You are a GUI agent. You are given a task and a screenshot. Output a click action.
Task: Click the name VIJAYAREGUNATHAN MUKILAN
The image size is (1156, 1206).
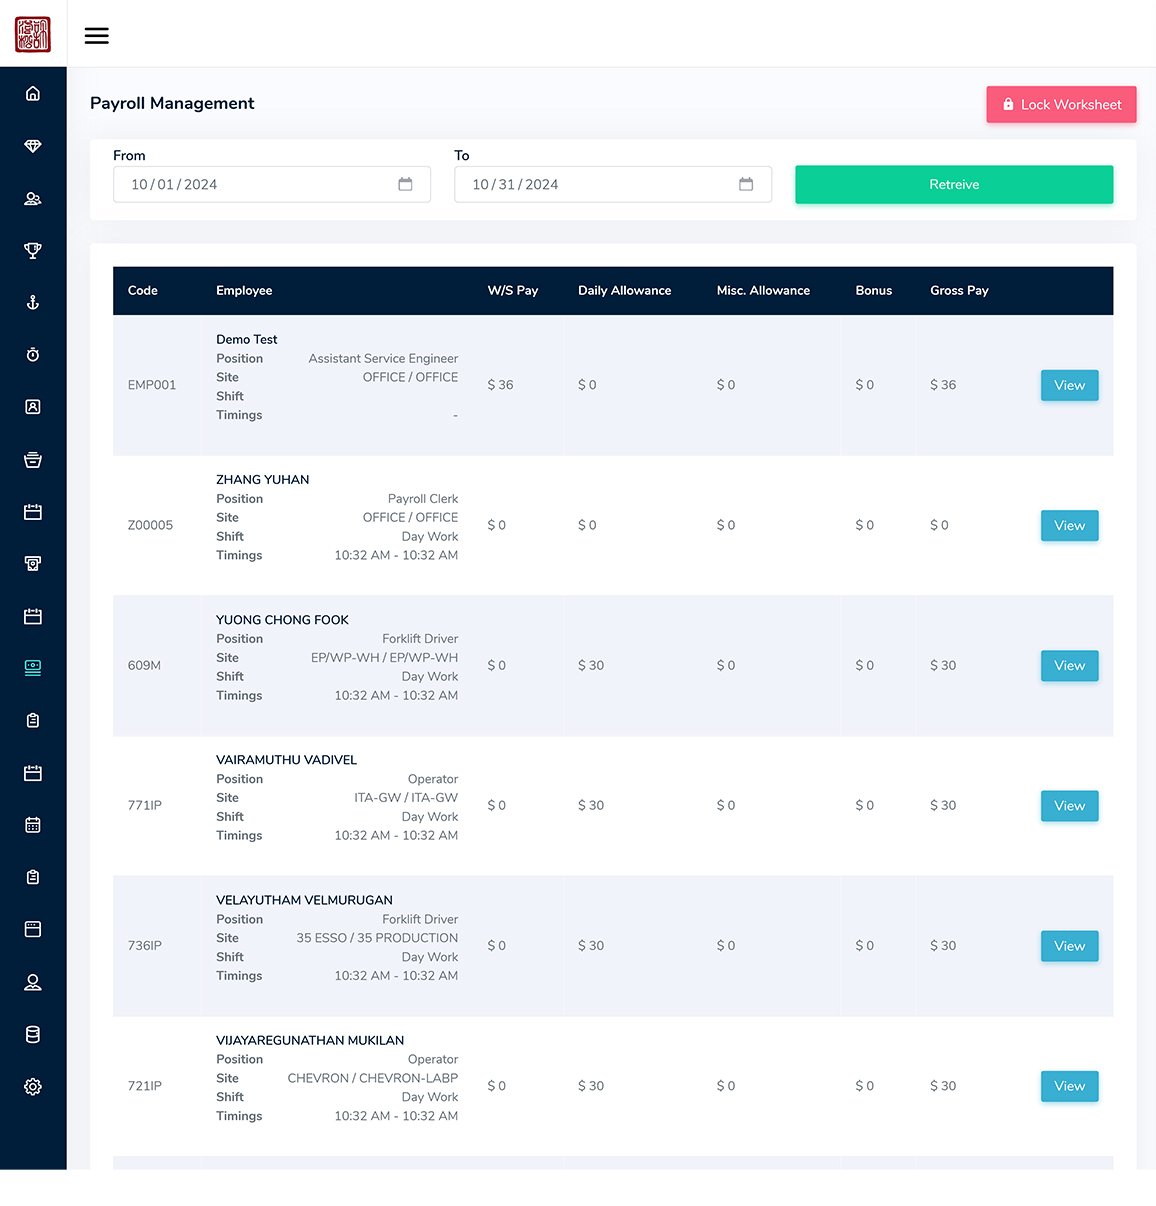tap(310, 1040)
